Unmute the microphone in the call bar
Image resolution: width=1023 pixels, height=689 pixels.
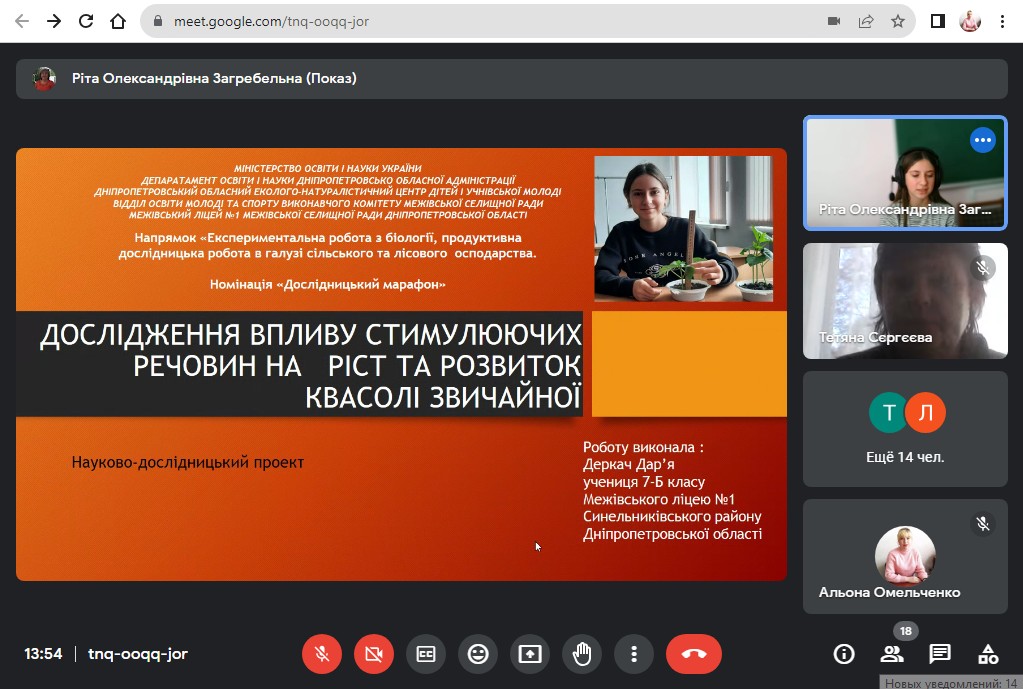coord(322,654)
